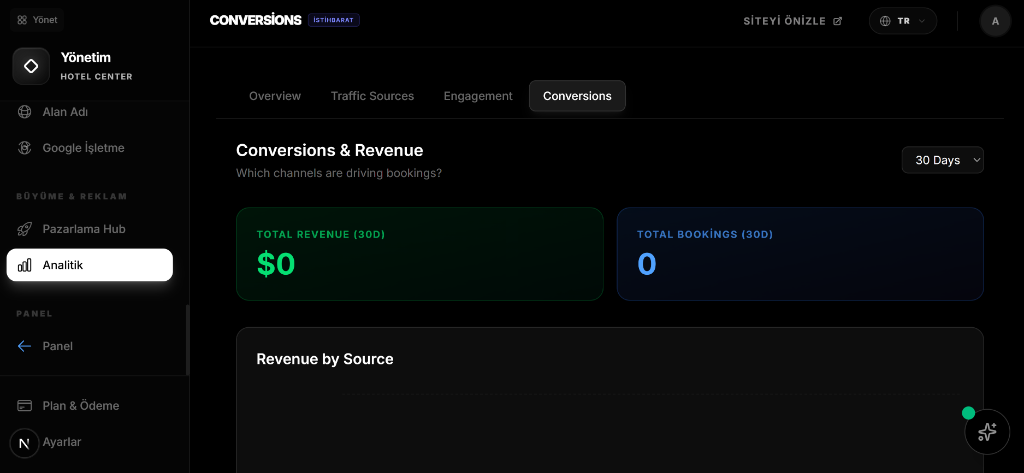The height and width of the screenshot is (473, 1024).
Task: Click the rocket icon for Pazarlama Hub
Action: point(25,229)
